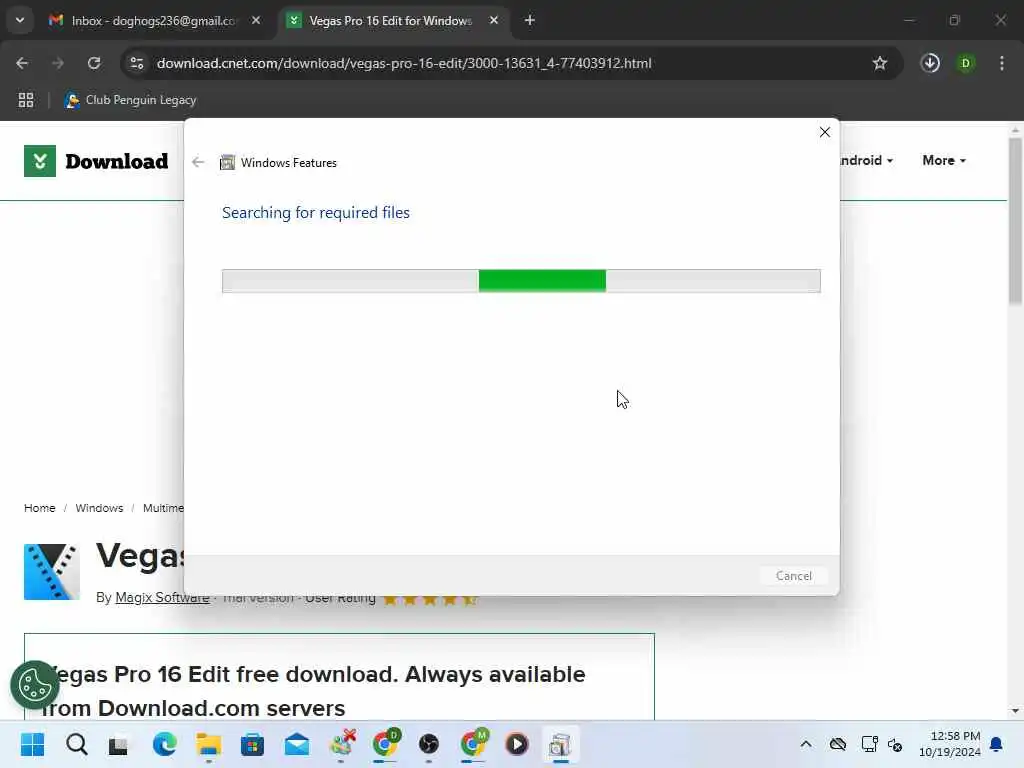Click the address bar URL
This screenshot has width=1024, height=768.
(x=404, y=63)
